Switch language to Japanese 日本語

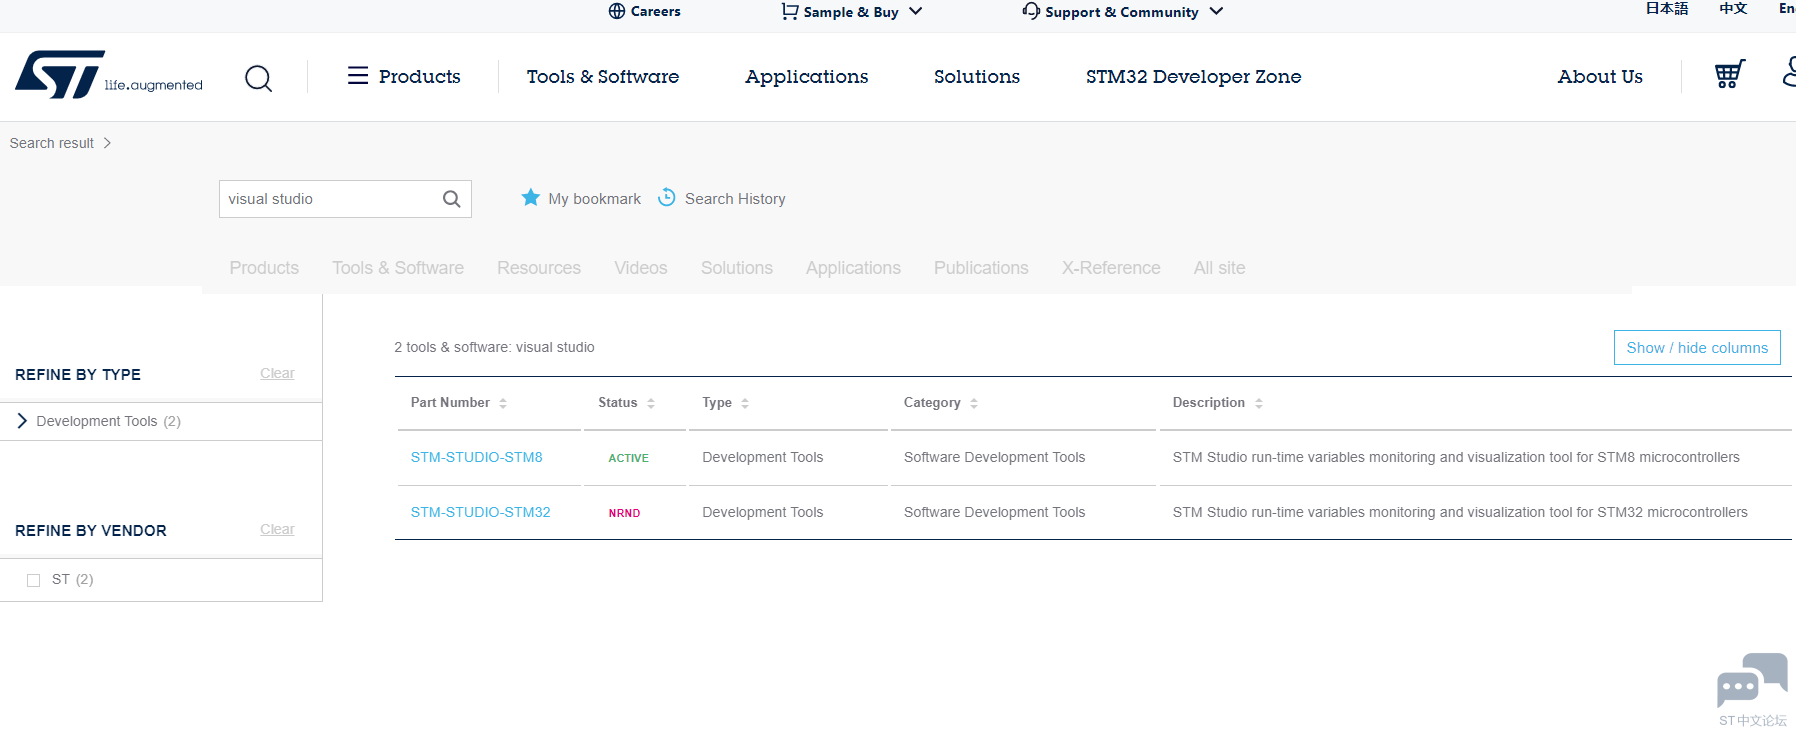pos(1667,8)
